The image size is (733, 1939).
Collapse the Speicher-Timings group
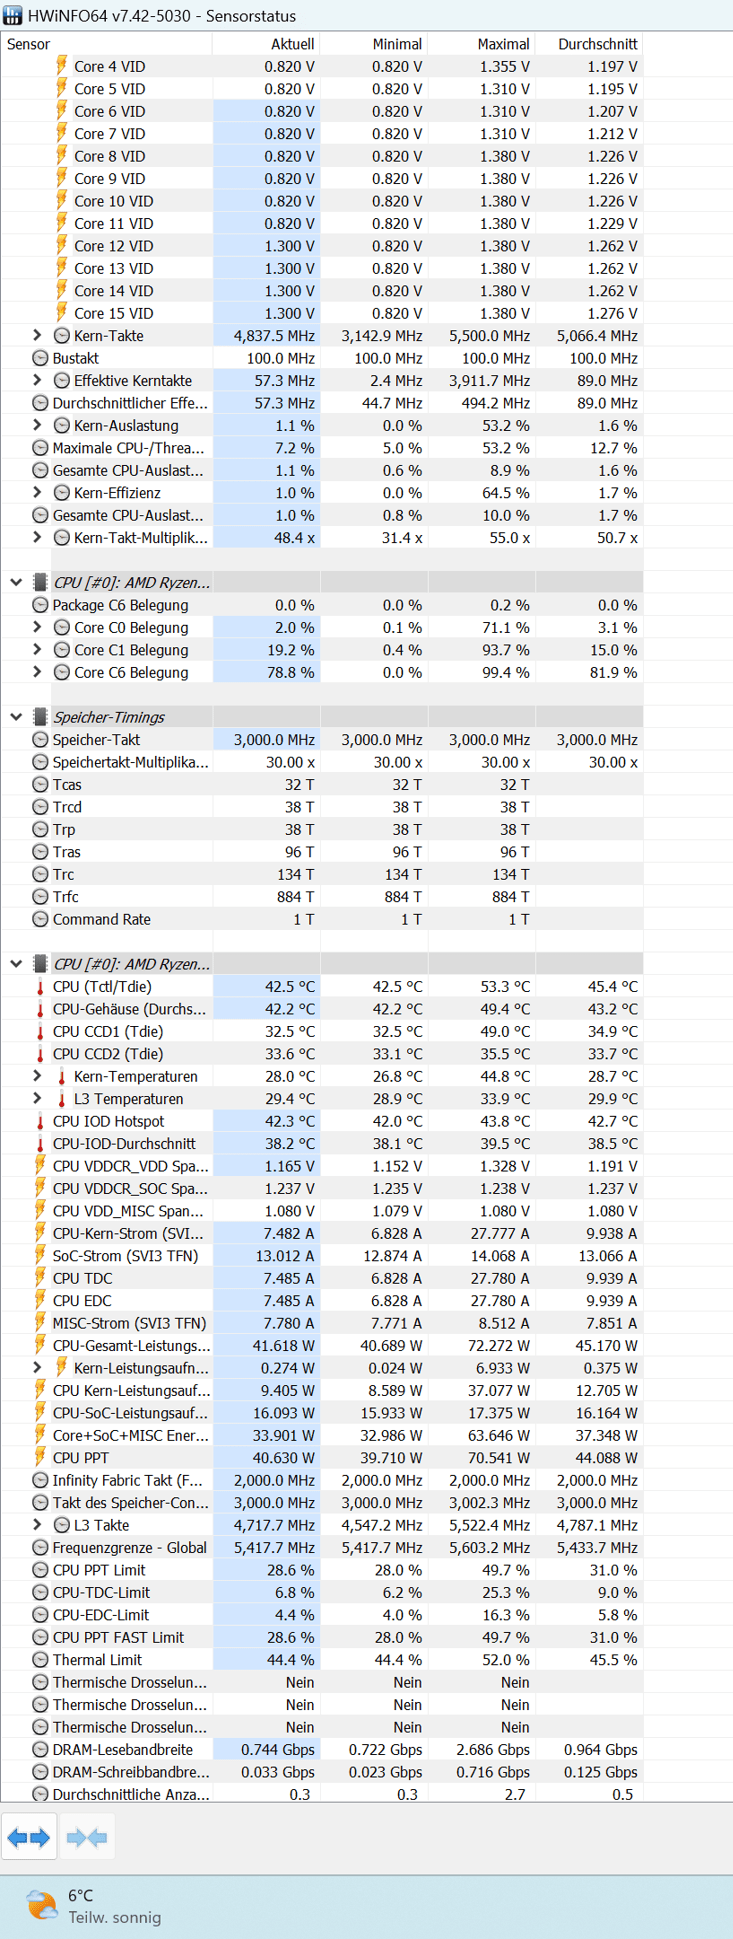(16, 717)
